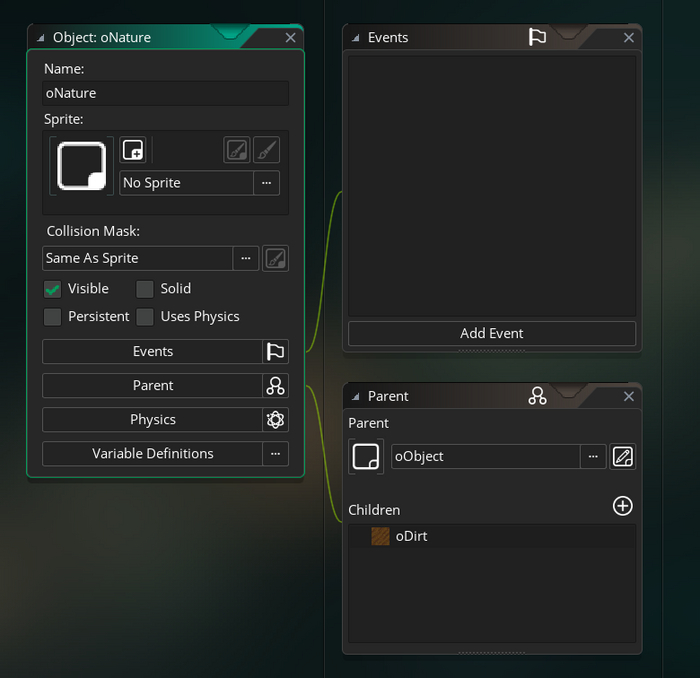Screen dimensions: 700x678
Task: Collapse the Object: oNature panel triangle
Action: click(41, 38)
